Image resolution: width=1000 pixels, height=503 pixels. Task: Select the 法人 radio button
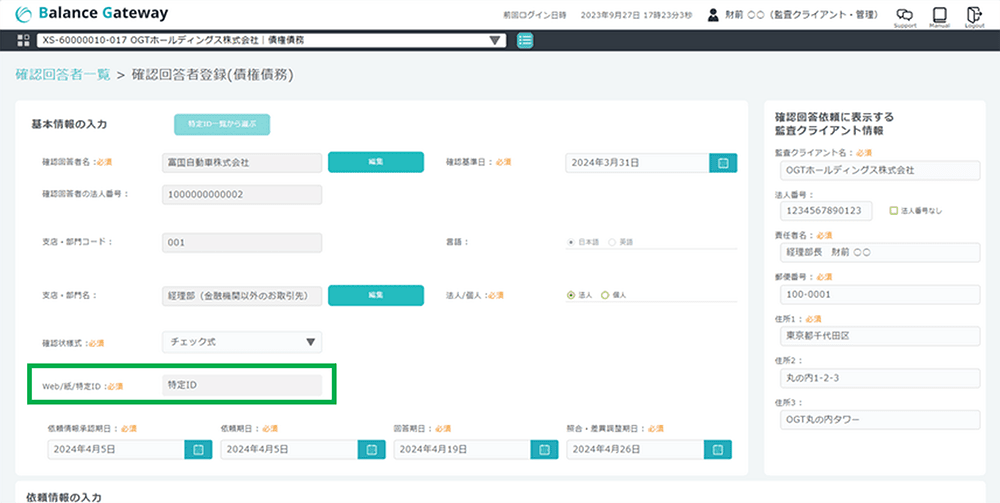point(571,296)
